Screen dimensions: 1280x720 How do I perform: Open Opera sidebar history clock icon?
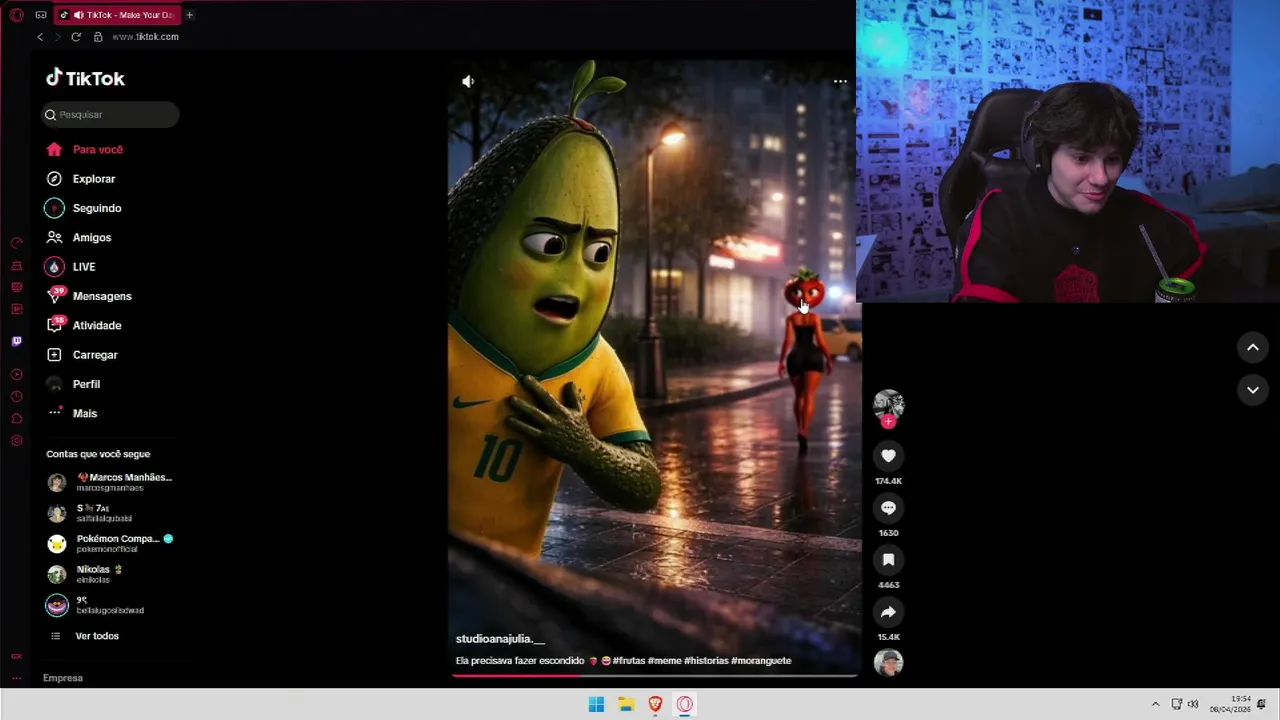click(x=16, y=396)
